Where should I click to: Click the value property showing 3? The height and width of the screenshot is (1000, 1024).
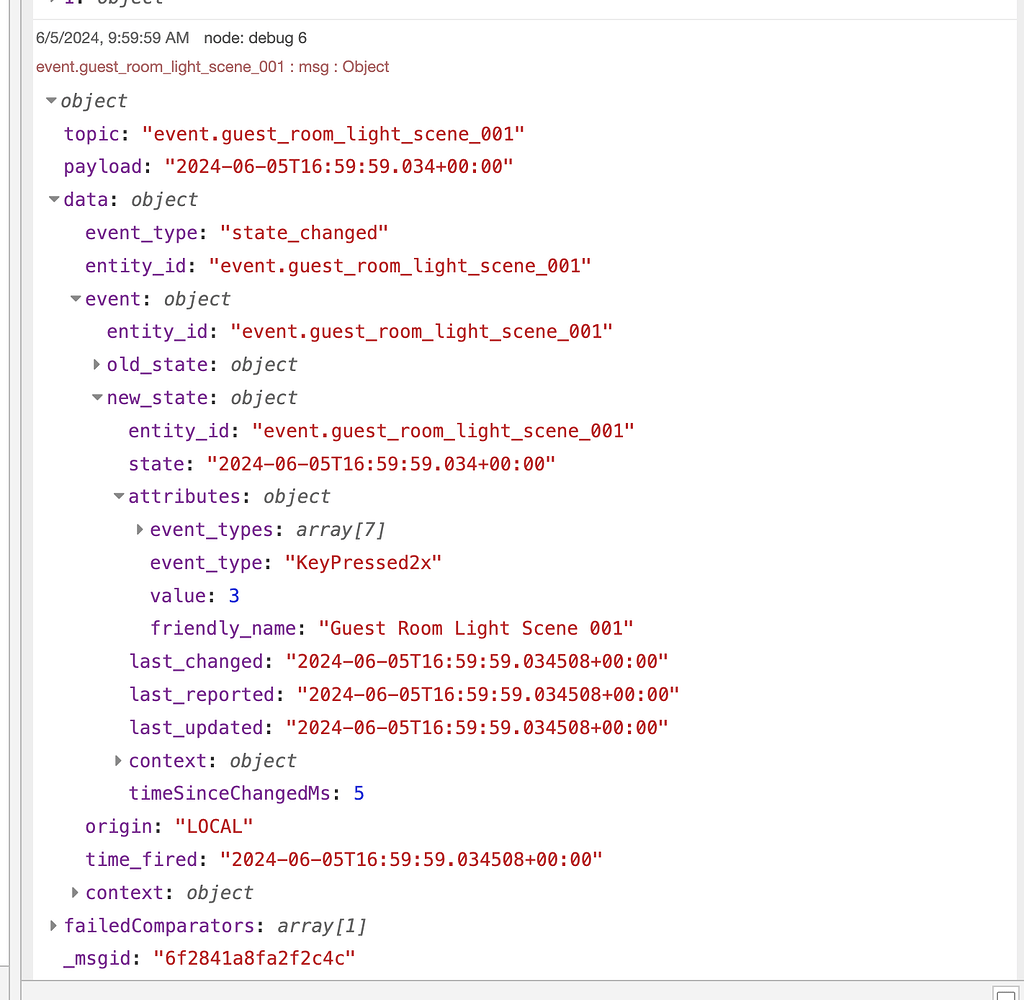point(233,595)
